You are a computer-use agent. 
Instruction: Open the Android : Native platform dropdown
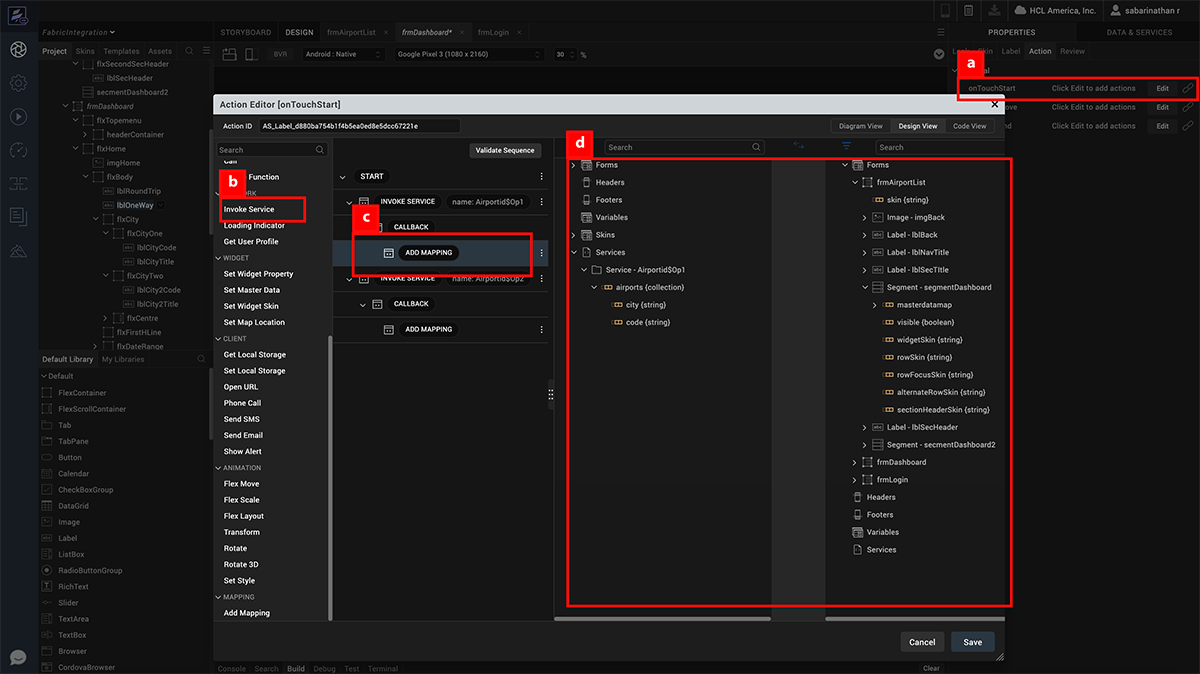click(343, 54)
